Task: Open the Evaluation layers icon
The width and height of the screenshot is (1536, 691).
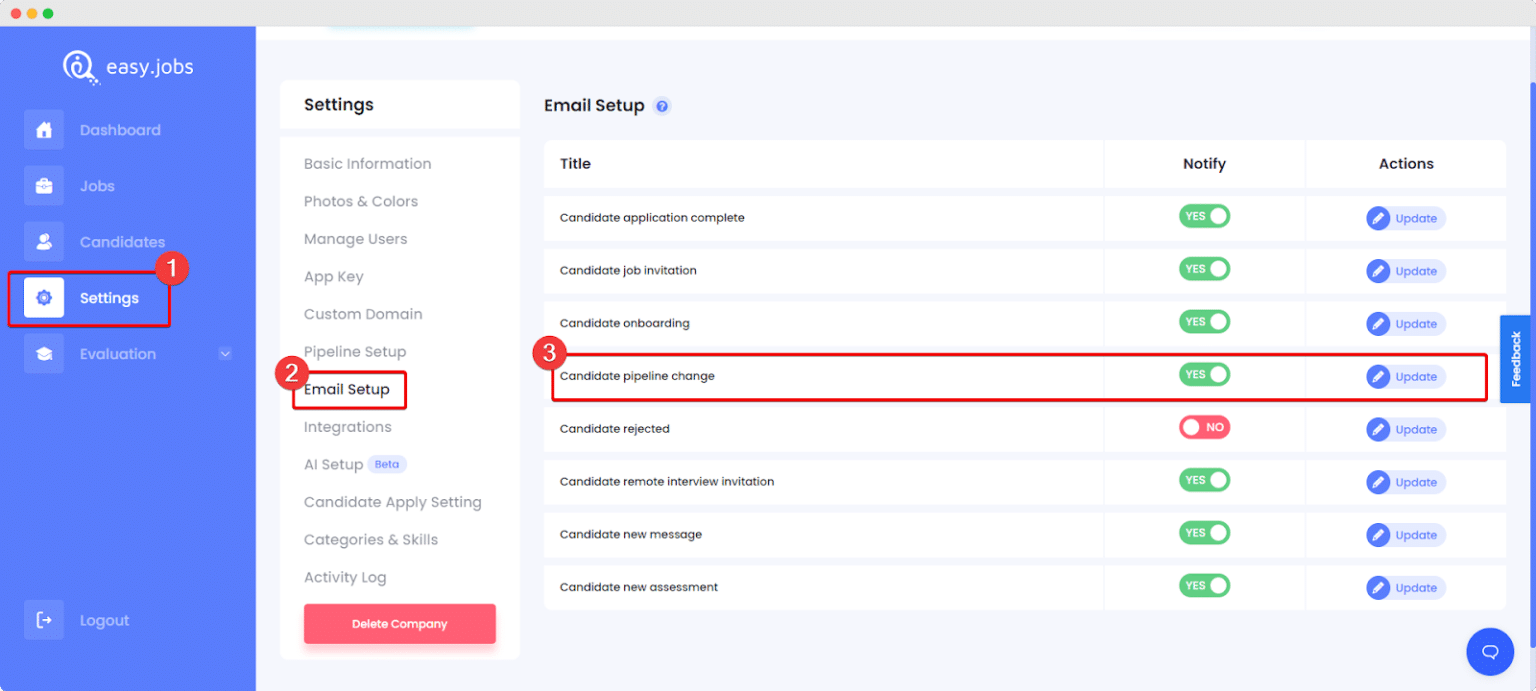Action: point(44,353)
